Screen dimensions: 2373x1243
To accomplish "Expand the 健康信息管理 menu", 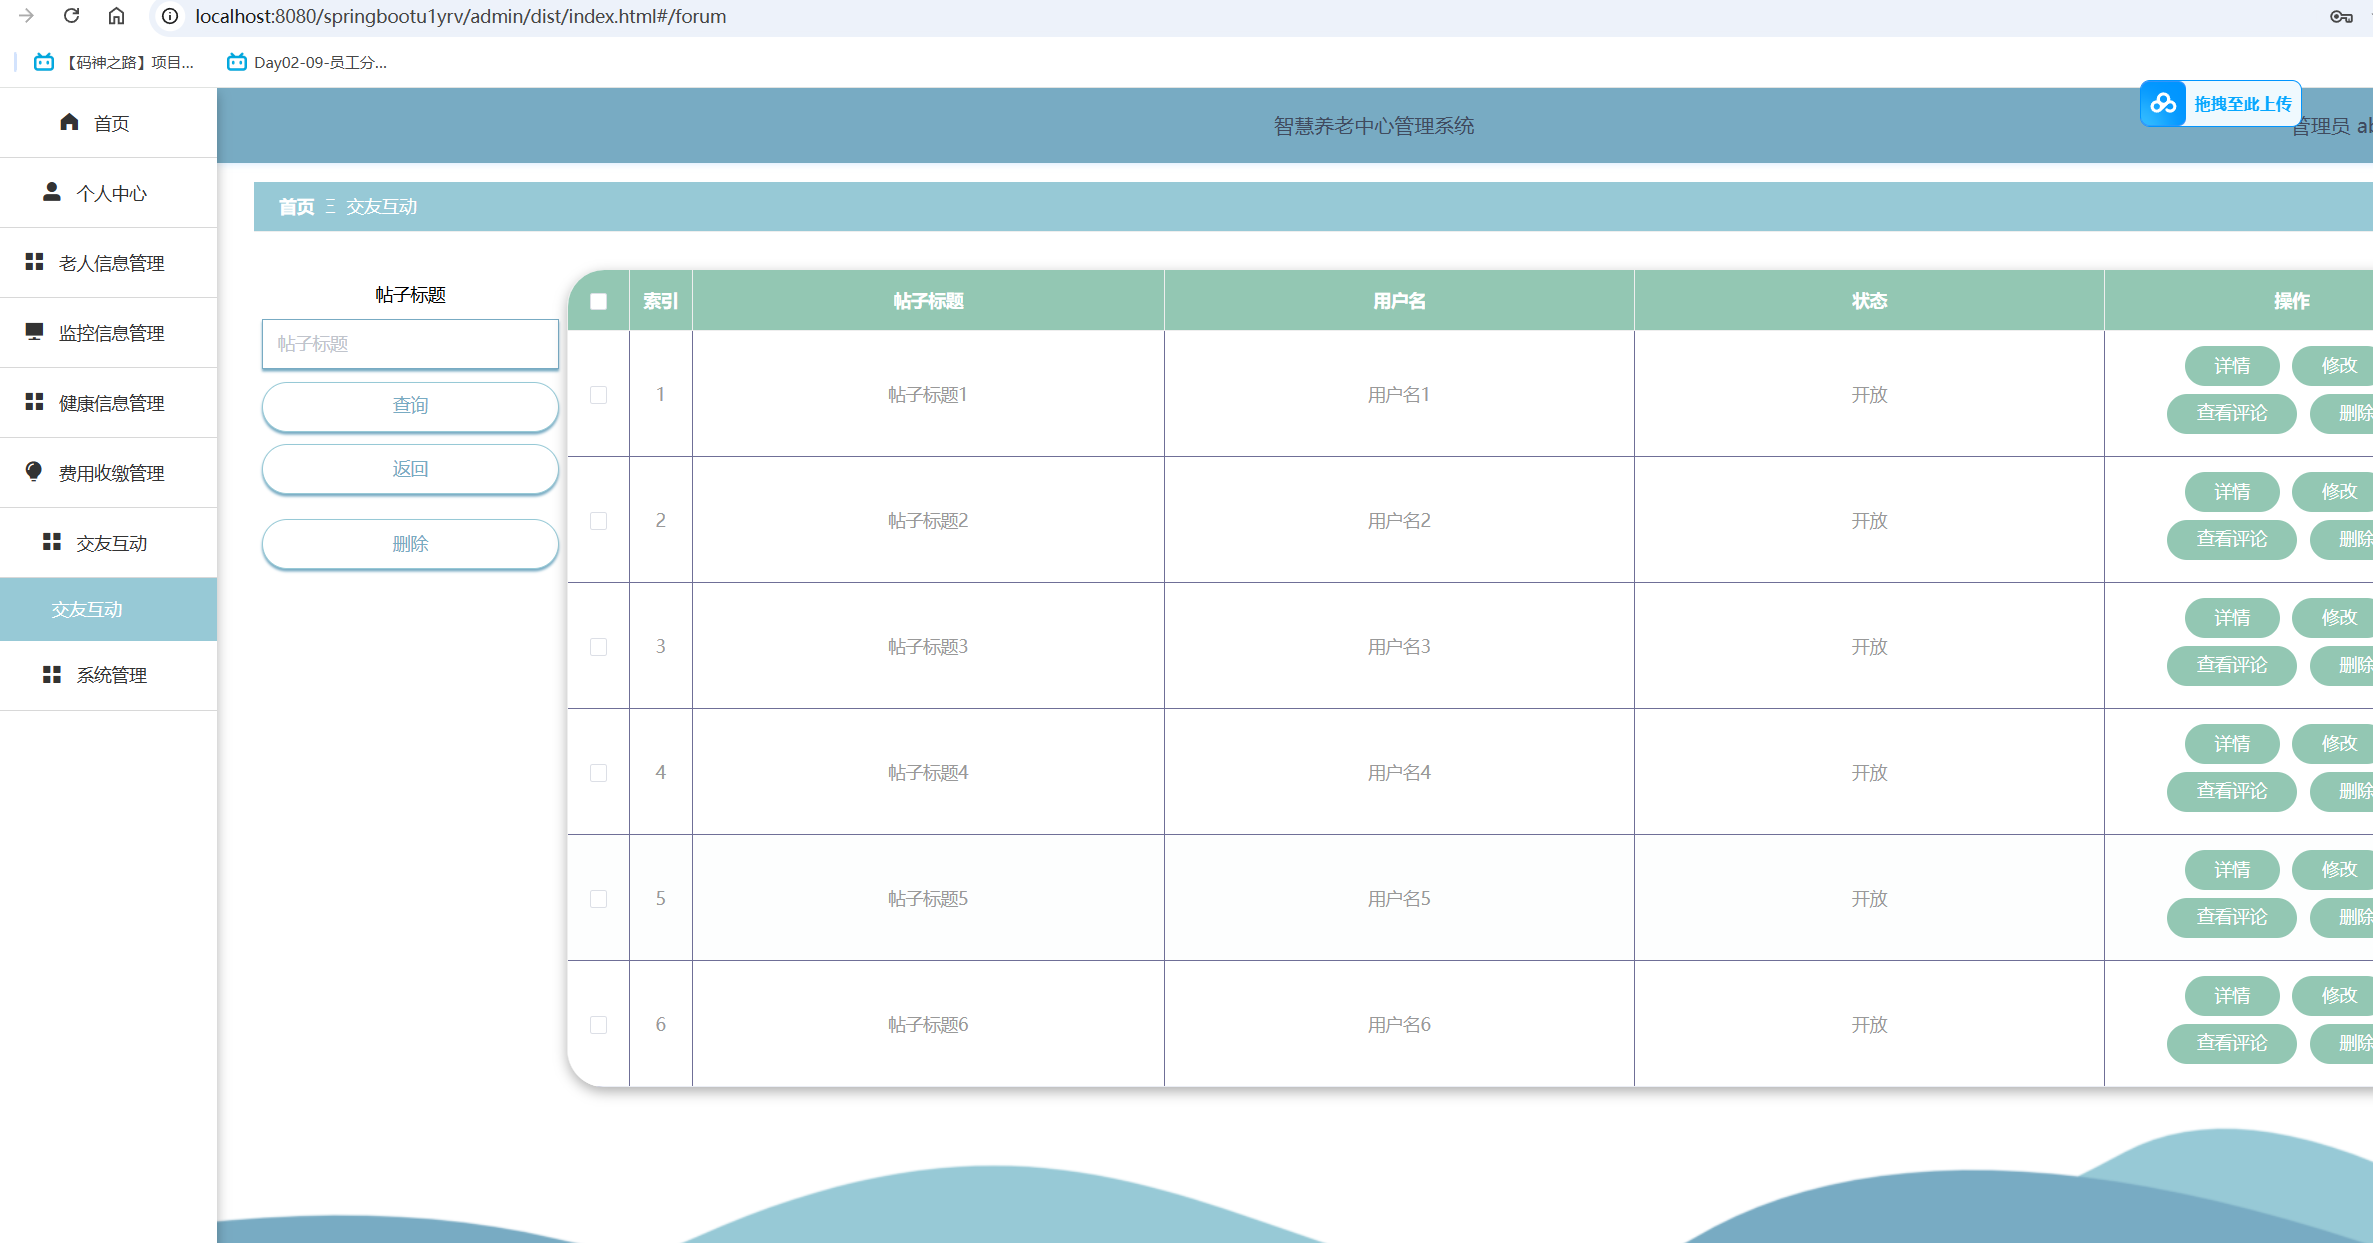I will click(108, 403).
